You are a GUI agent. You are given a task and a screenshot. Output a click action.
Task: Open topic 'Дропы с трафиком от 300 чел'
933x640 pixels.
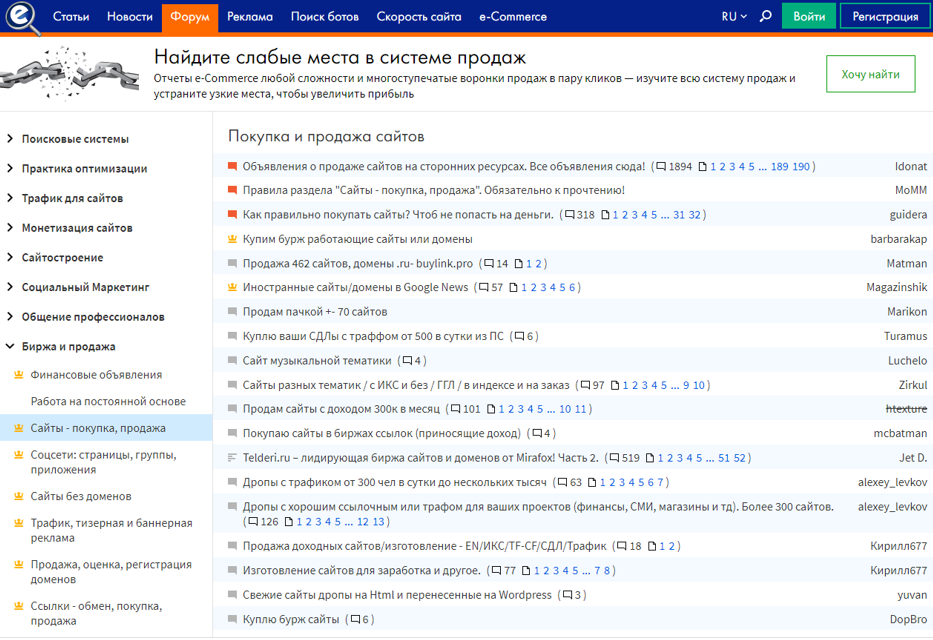point(395,482)
